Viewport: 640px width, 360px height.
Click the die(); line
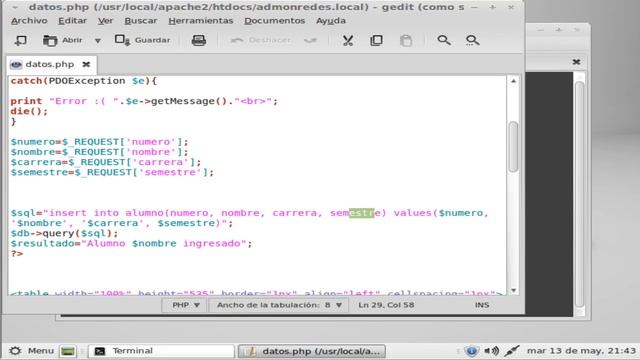click(29, 111)
